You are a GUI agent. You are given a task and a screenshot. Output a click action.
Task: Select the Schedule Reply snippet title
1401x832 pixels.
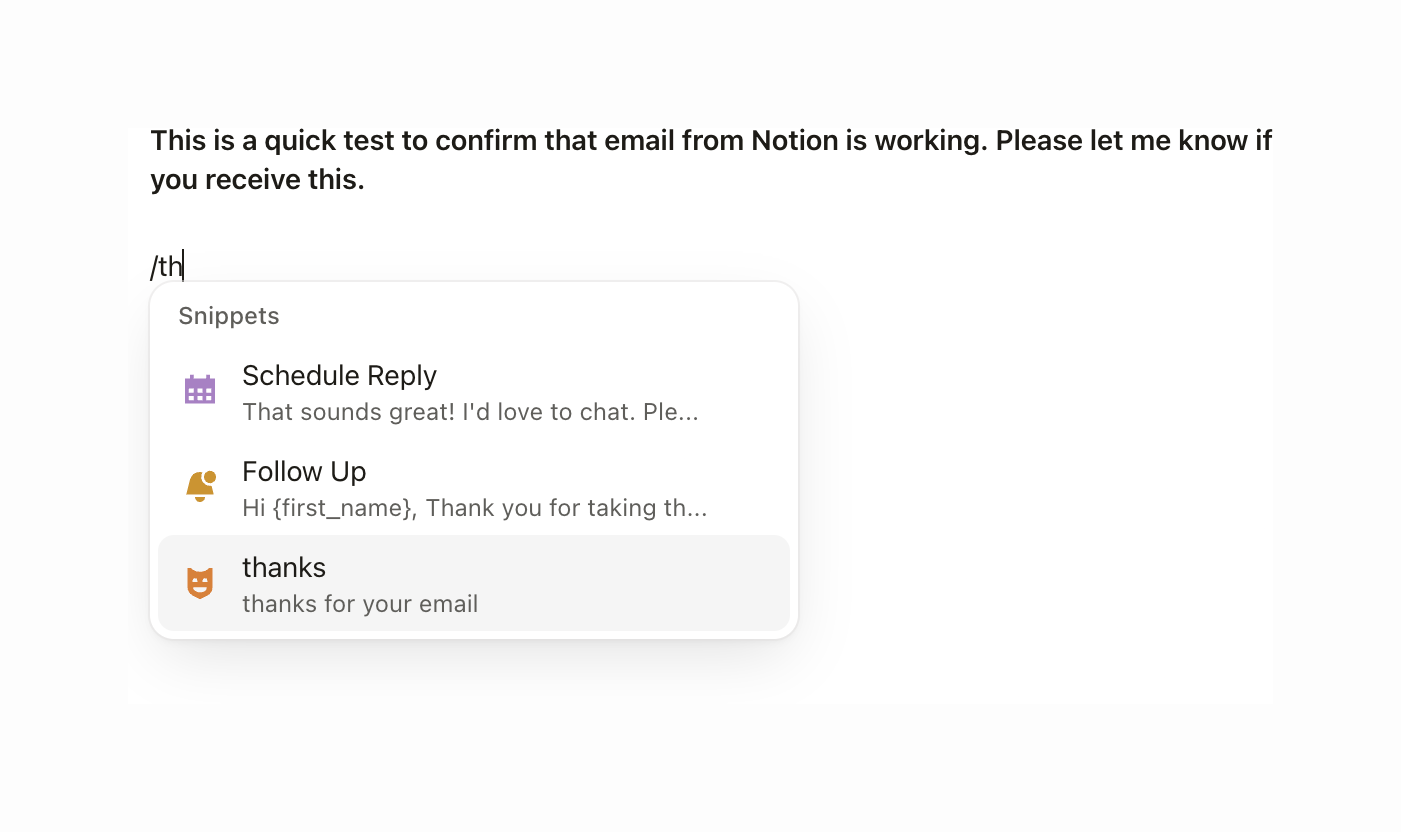pyautogui.click(x=339, y=376)
